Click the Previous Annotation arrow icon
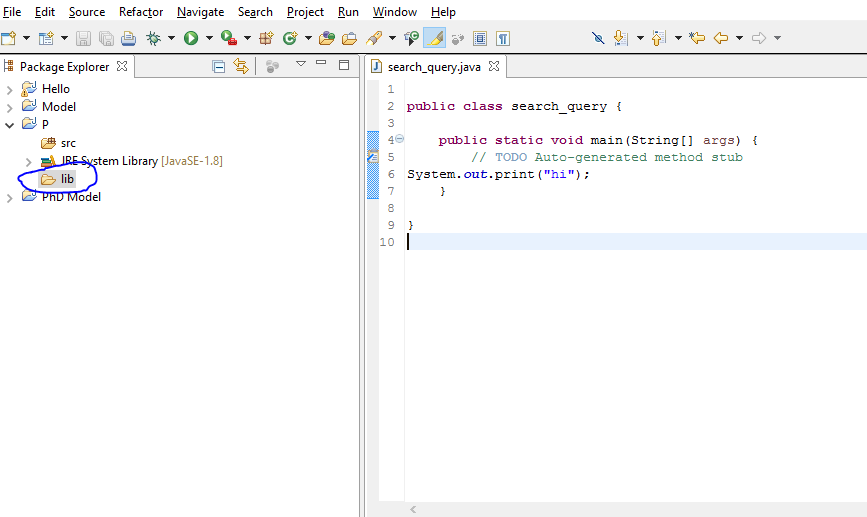Screen dimensions: 867x517 pos(658,38)
